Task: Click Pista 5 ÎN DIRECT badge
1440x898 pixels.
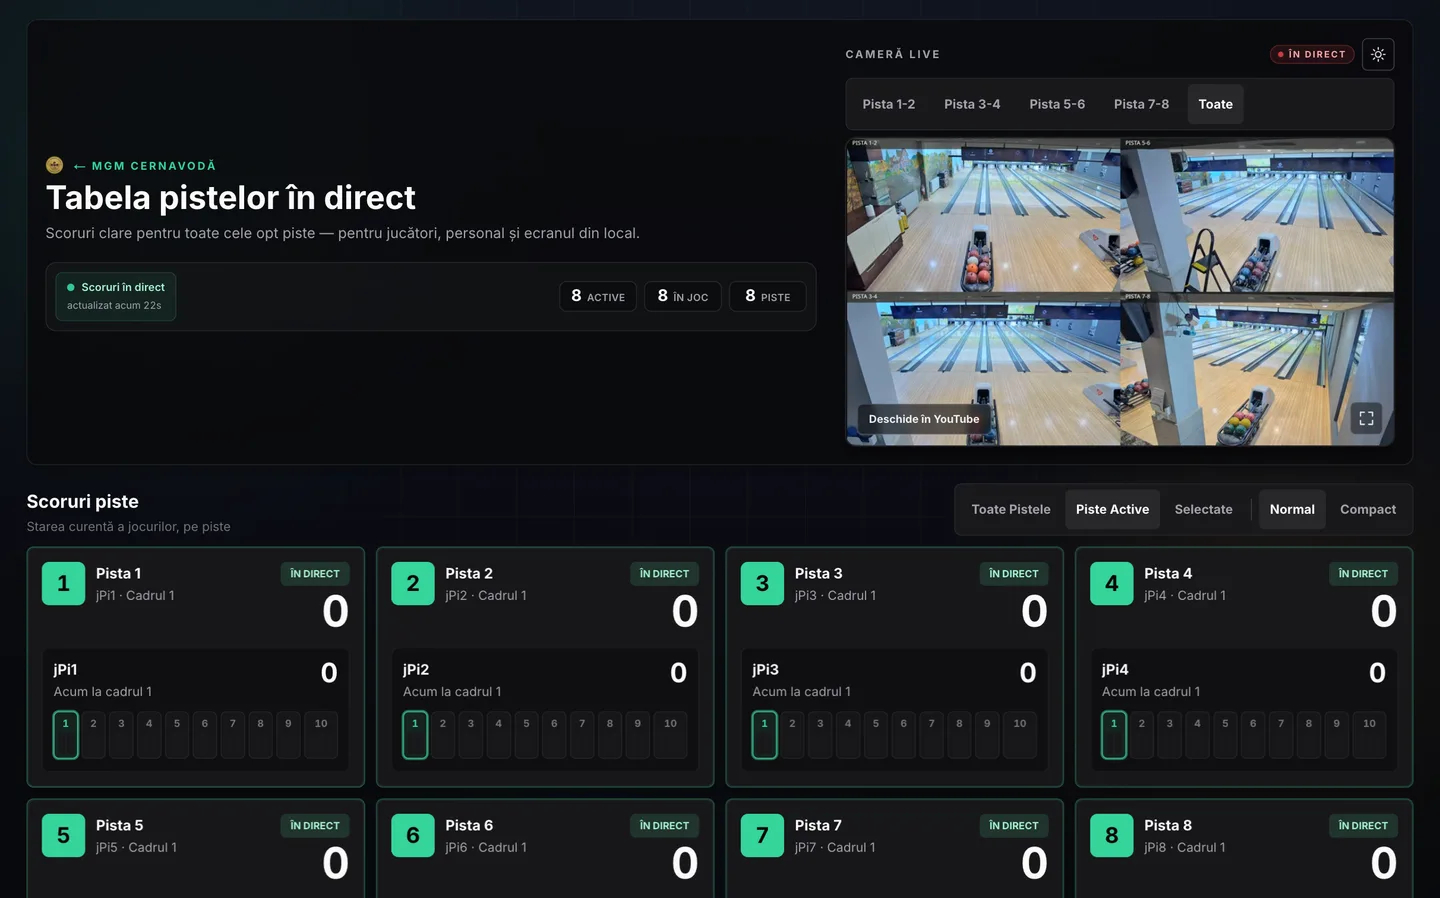Action: 315,826
